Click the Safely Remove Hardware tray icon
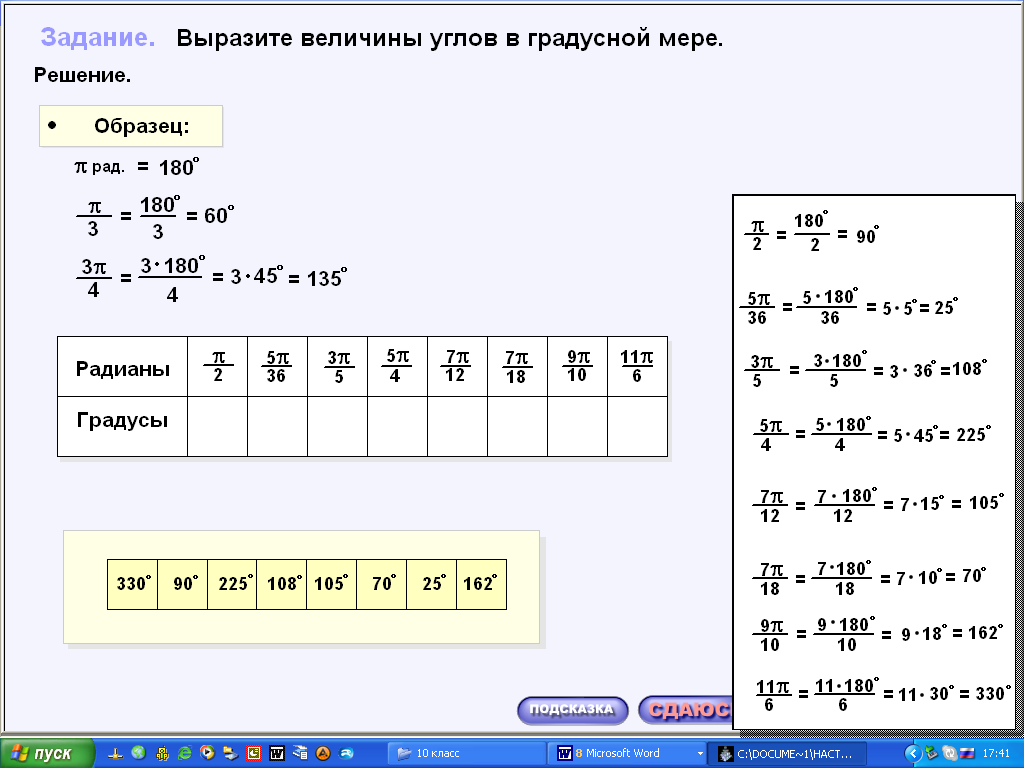Screen dimensions: 1024x768 [931, 754]
